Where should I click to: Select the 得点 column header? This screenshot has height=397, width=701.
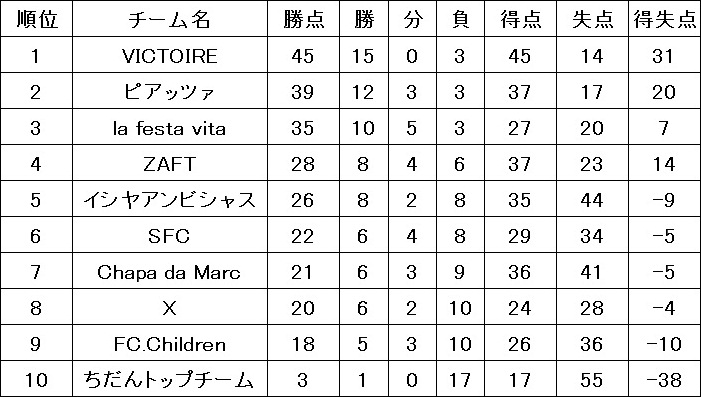pos(520,19)
